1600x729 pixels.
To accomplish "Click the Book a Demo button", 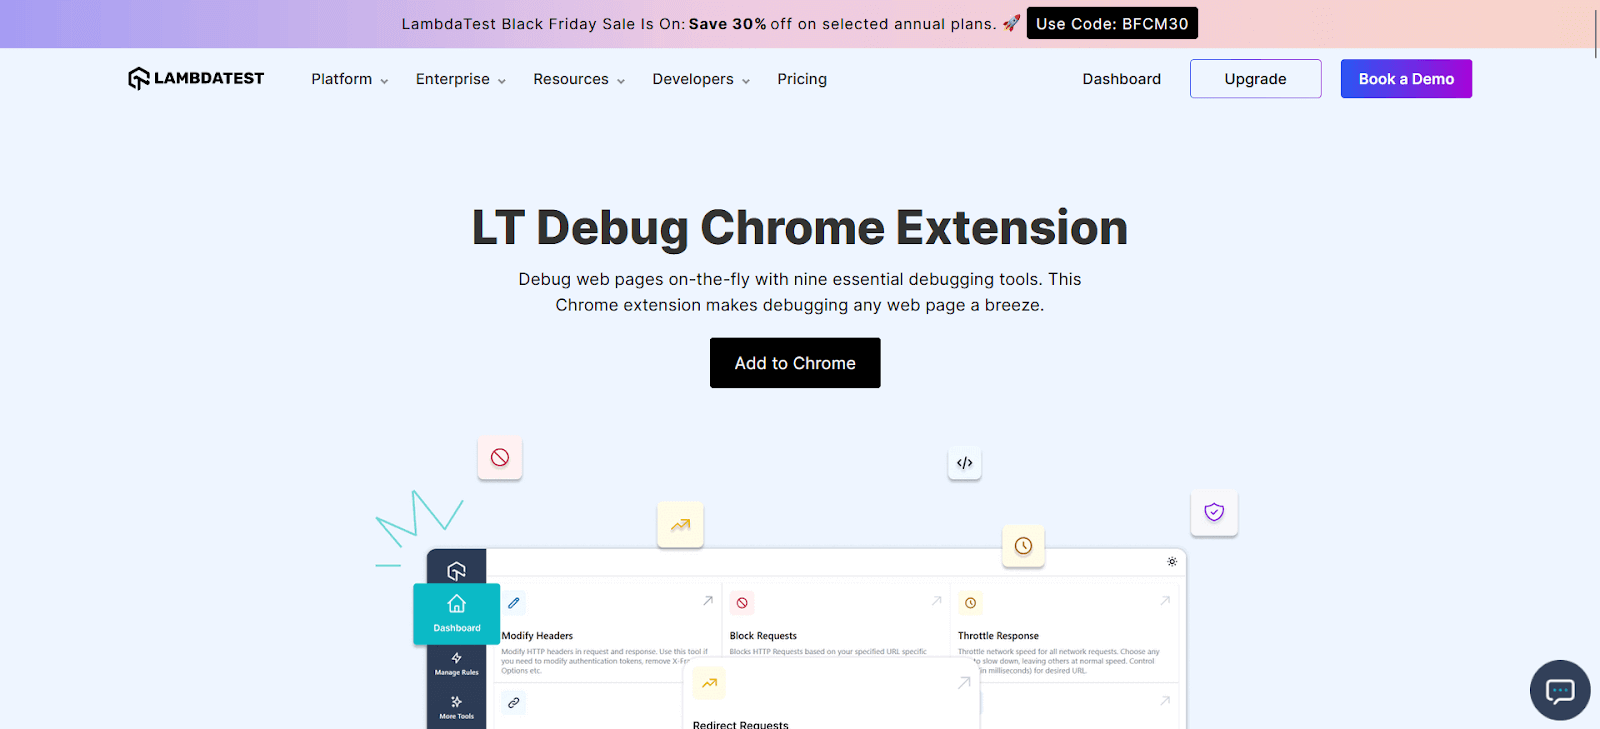I will pyautogui.click(x=1406, y=79).
